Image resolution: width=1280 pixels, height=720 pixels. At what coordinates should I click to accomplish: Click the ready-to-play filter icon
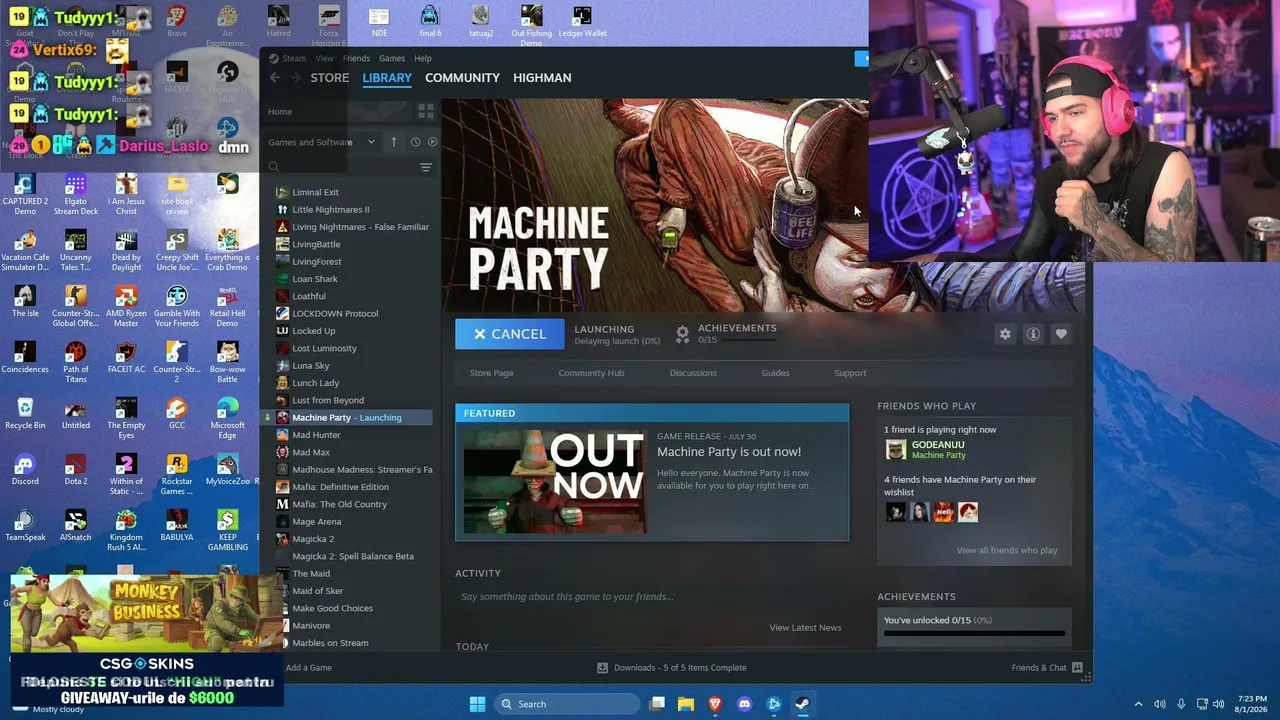click(432, 142)
